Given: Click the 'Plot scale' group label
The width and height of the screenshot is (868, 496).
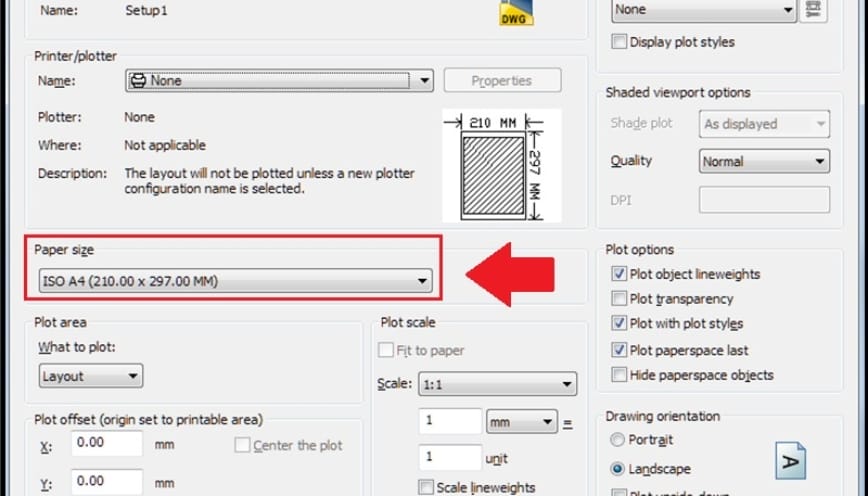Looking at the screenshot, I should 408,322.
